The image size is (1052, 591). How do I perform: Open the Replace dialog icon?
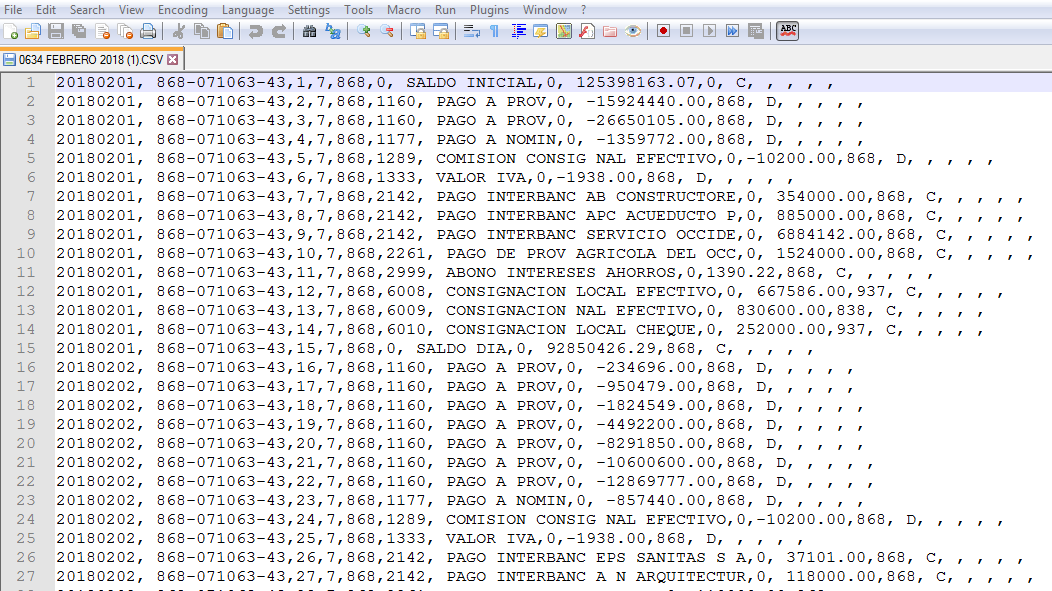click(x=332, y=31)
